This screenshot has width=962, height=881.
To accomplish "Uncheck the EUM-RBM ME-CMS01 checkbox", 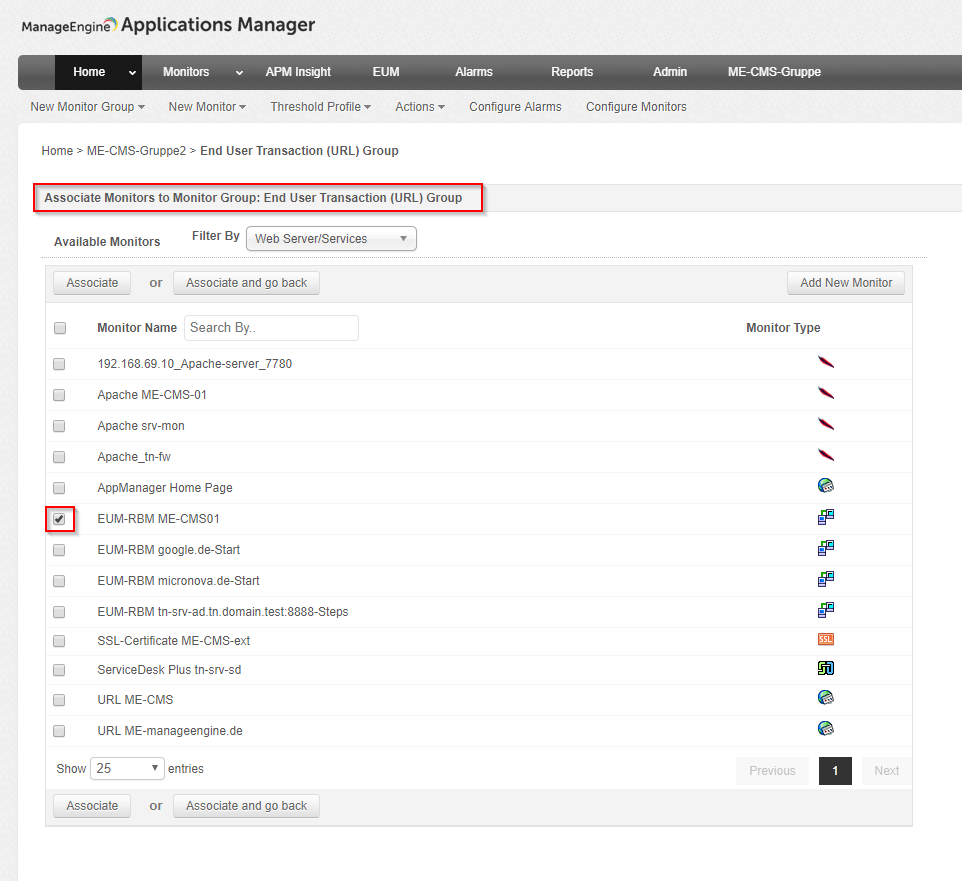I will pyautogui.click(x=59, y=519).
